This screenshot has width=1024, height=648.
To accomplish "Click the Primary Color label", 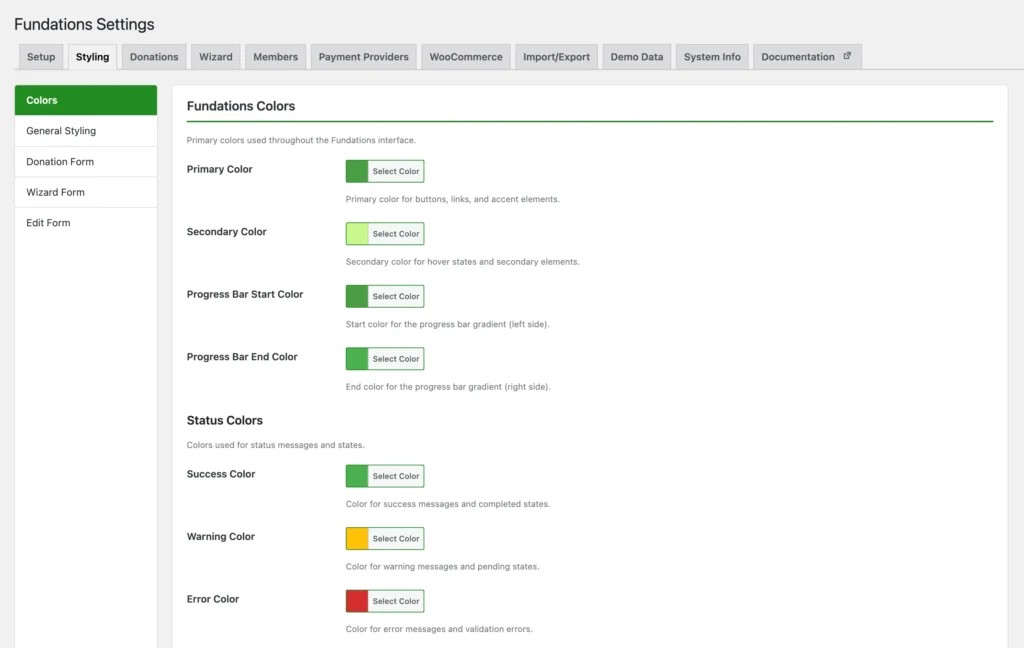I will click(x=219, y=169).
